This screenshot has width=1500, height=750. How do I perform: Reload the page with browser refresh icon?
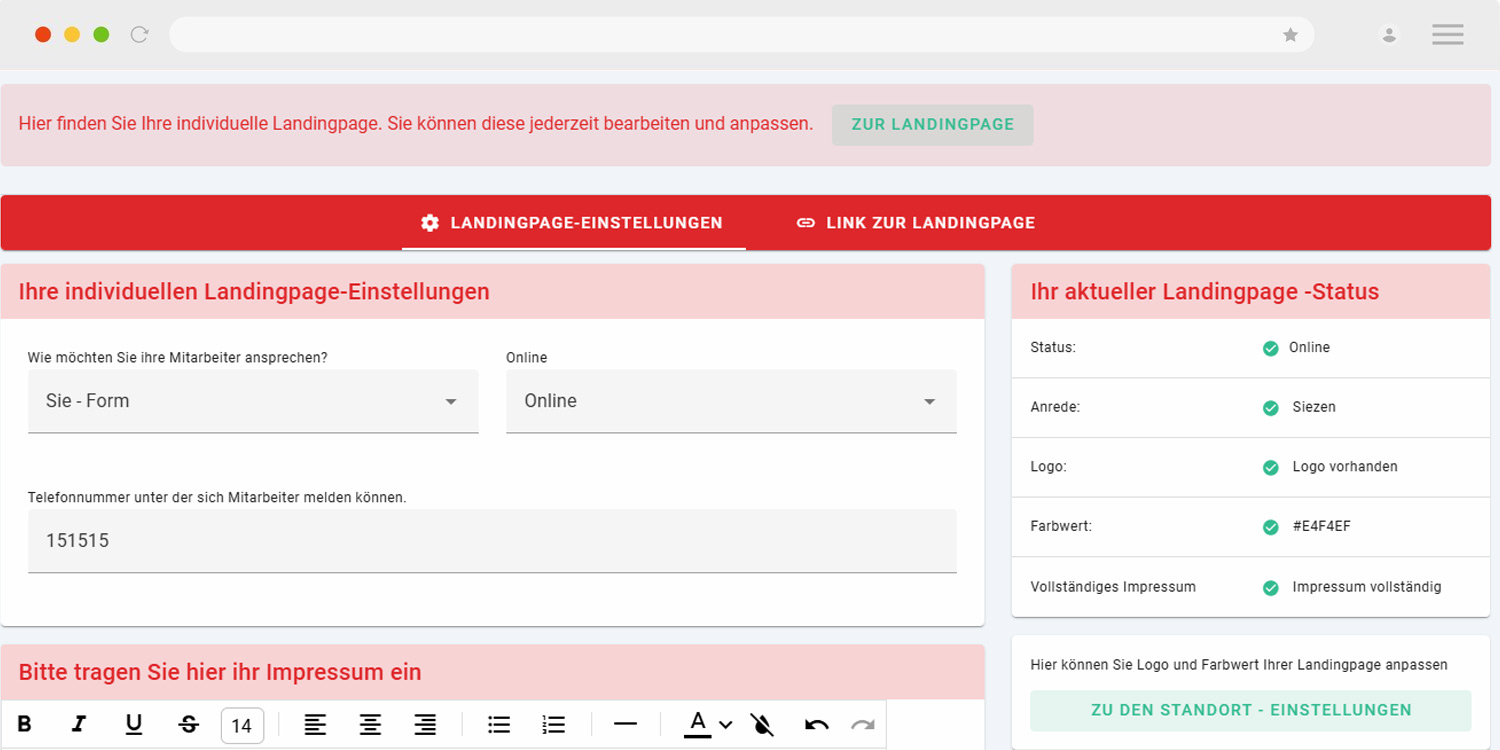(x=140, y=35)
